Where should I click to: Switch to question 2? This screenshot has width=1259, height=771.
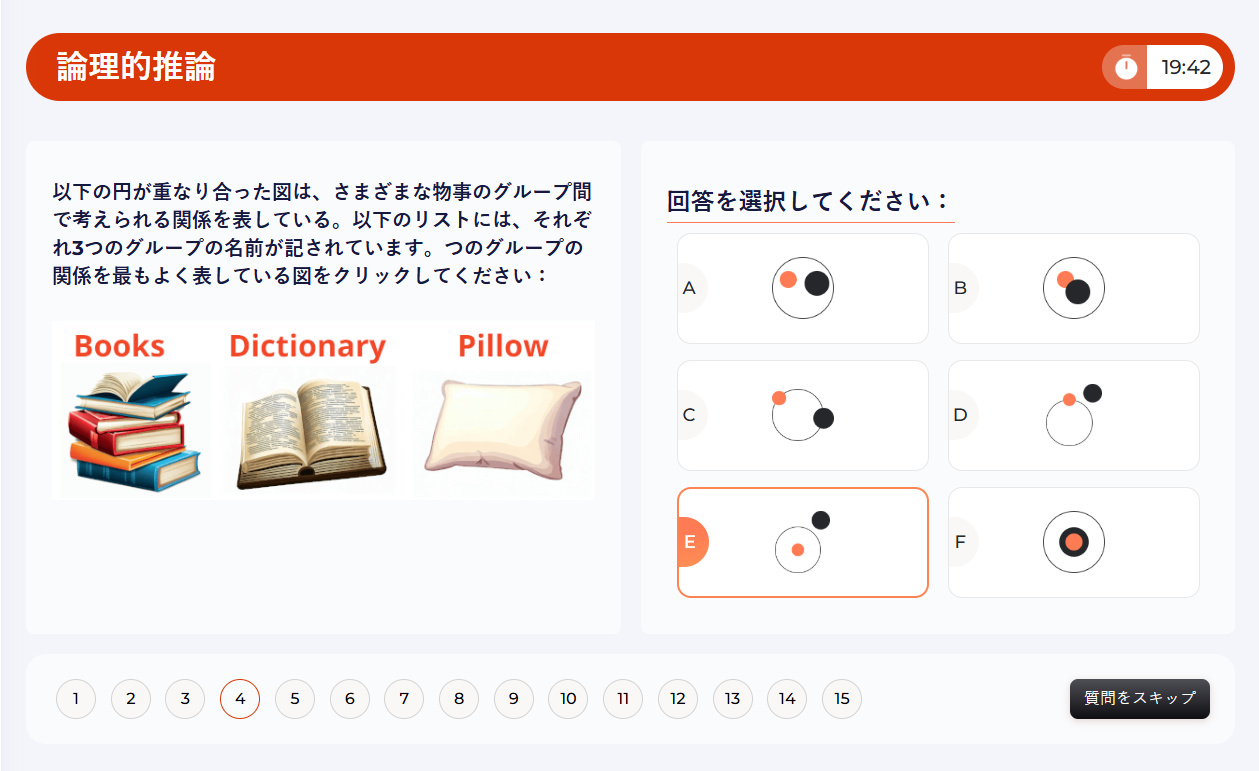pos(131,699)
